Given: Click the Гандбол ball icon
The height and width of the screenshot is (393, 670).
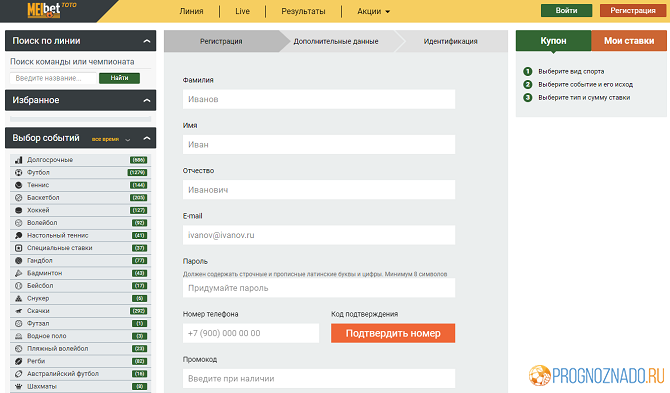Looking at the screenshot, I should (x=18, y=261).
